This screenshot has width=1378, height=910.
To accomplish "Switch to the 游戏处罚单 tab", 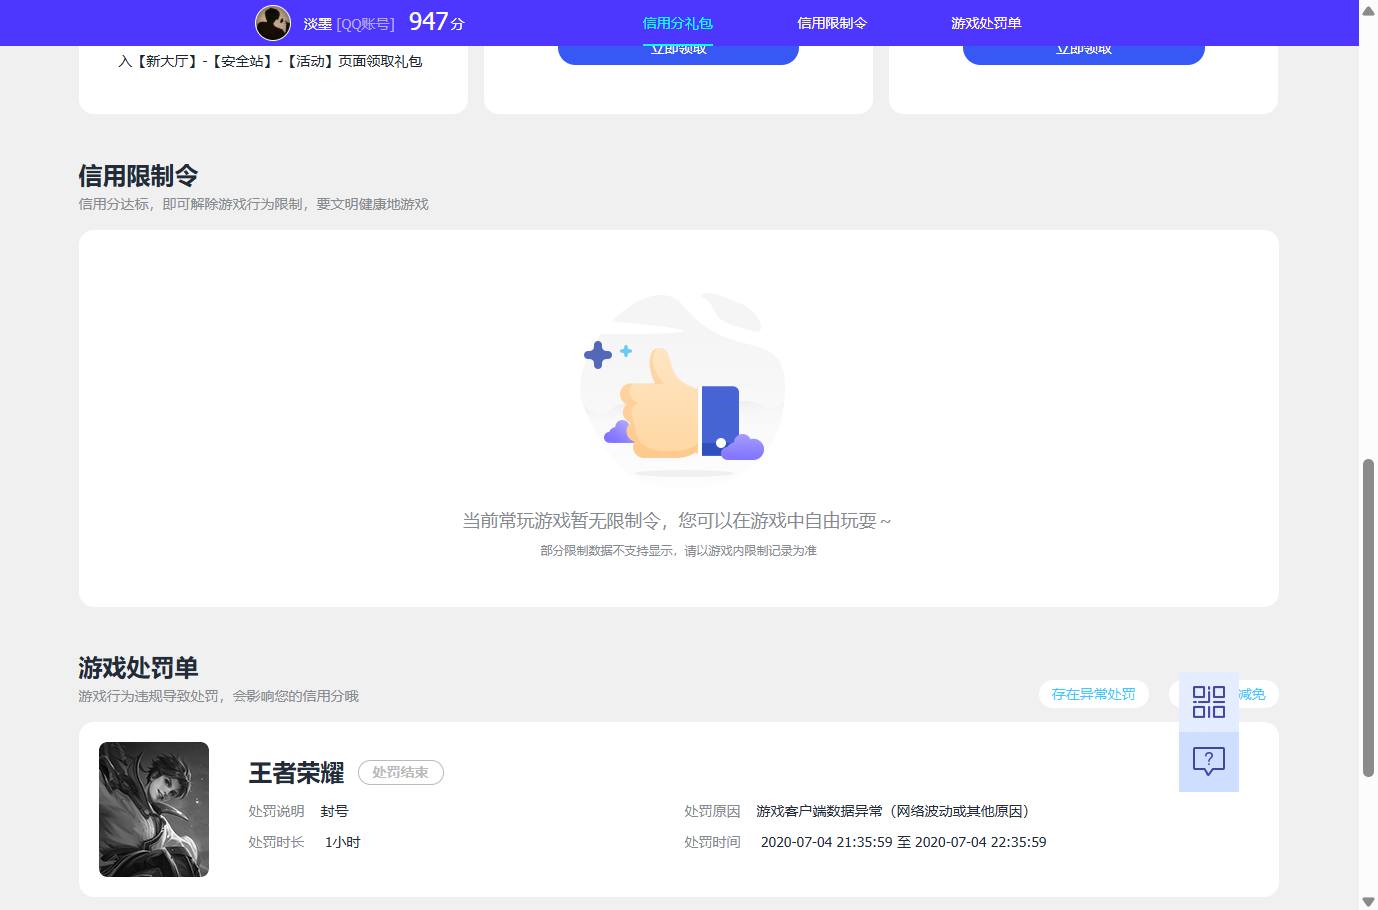I will coord(986,23).
